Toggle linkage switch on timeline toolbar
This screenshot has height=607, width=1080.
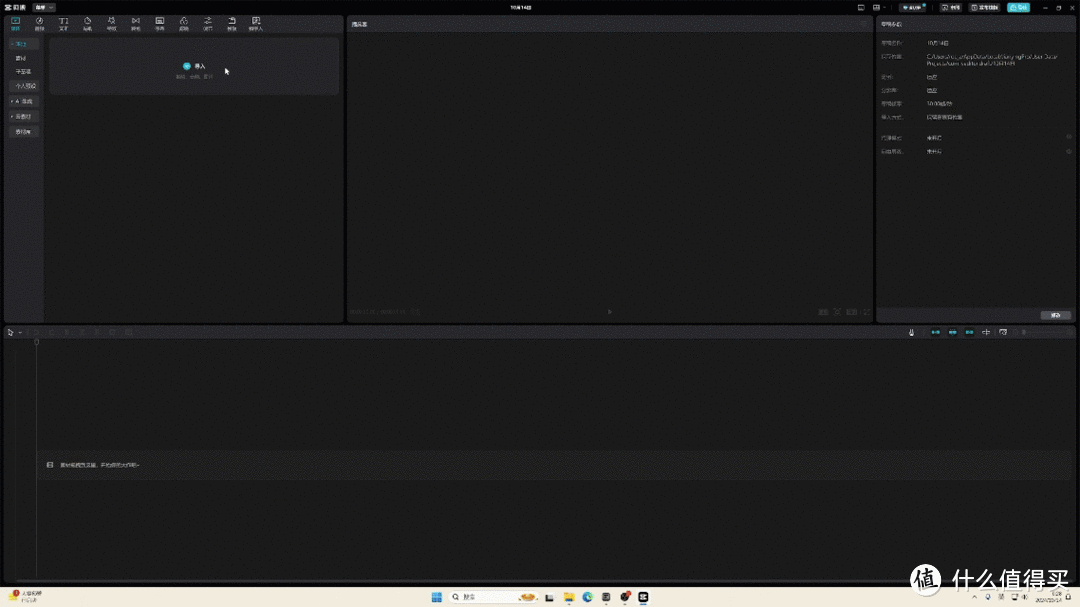(x=969, y=332)
